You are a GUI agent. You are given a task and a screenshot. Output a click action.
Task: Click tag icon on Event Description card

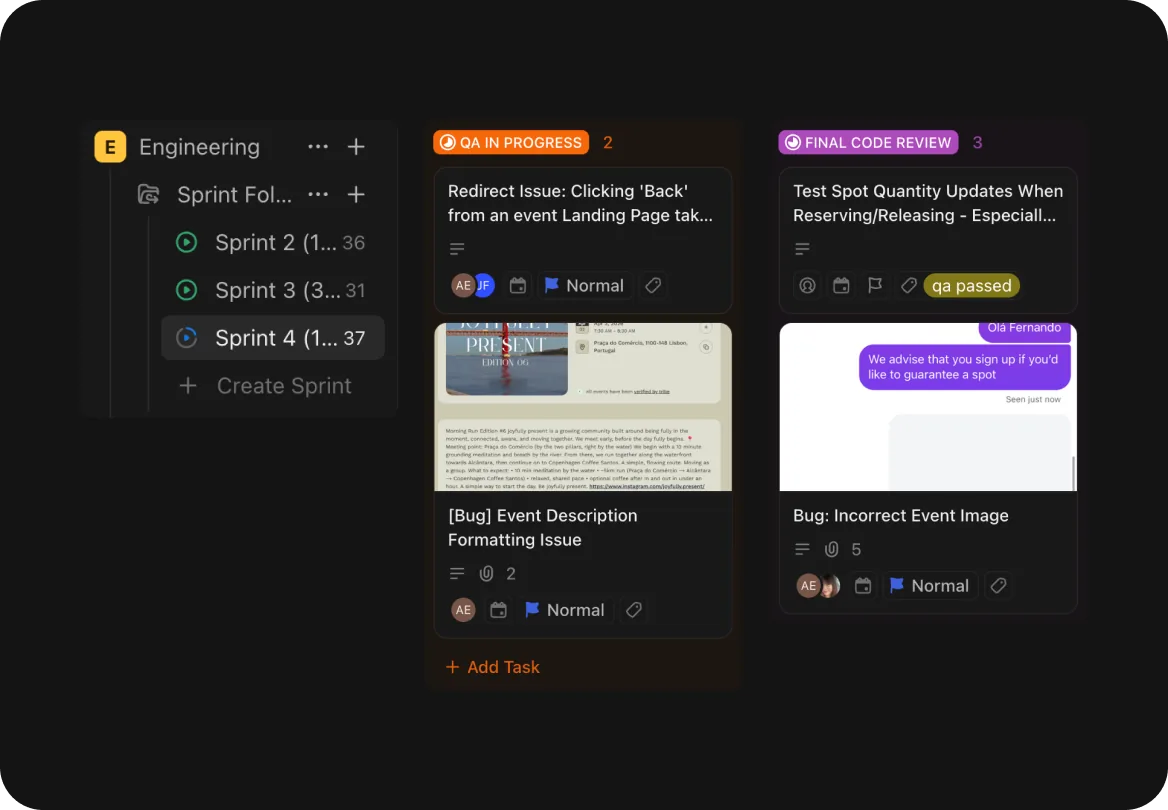pyautogui.click(x=634, y=610)
